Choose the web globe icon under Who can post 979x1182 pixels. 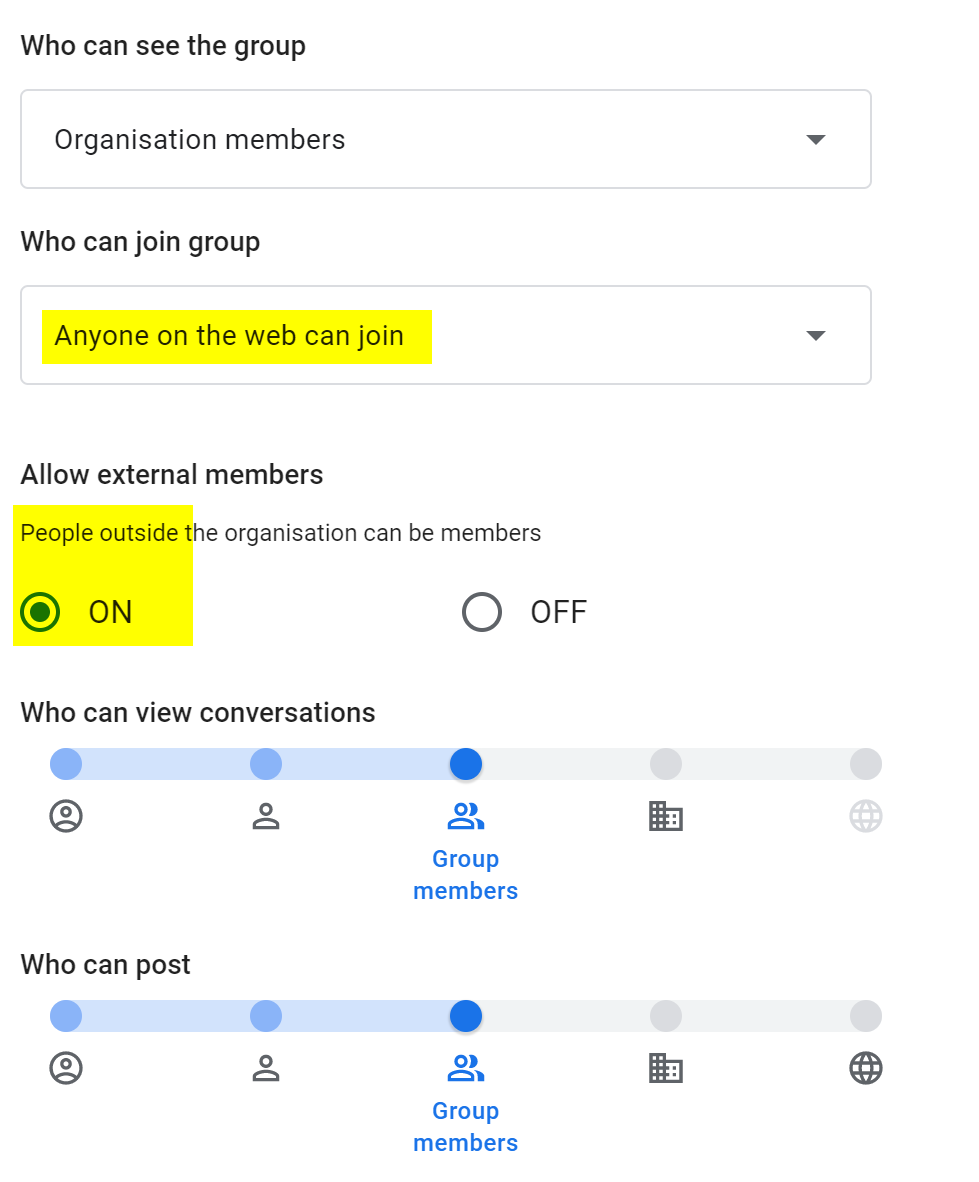(866, 1069)
